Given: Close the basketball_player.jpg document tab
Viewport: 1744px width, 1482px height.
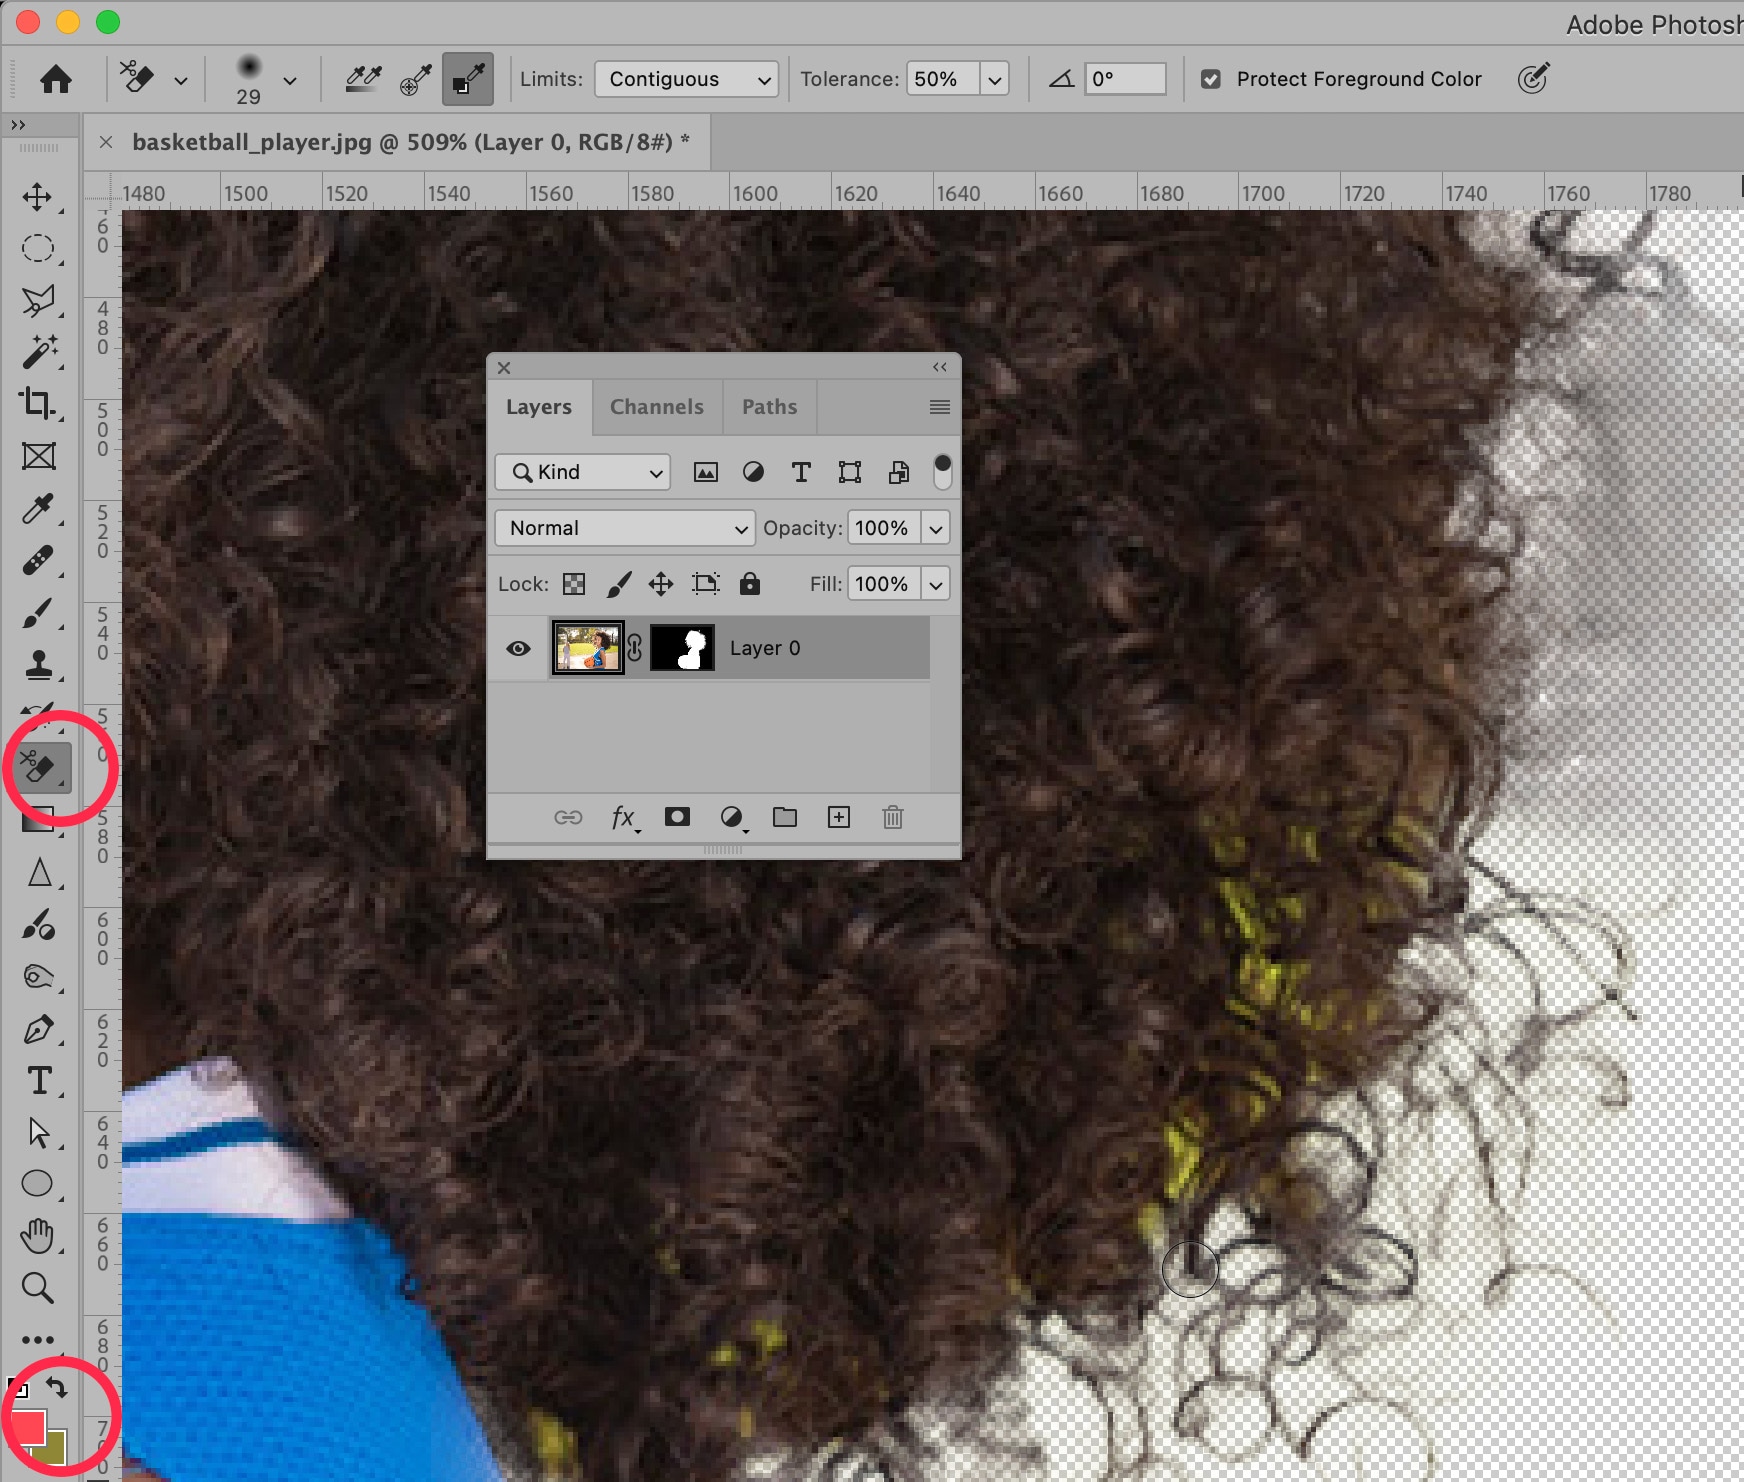Looking at the screenshot, I should [x=106, y=142].
